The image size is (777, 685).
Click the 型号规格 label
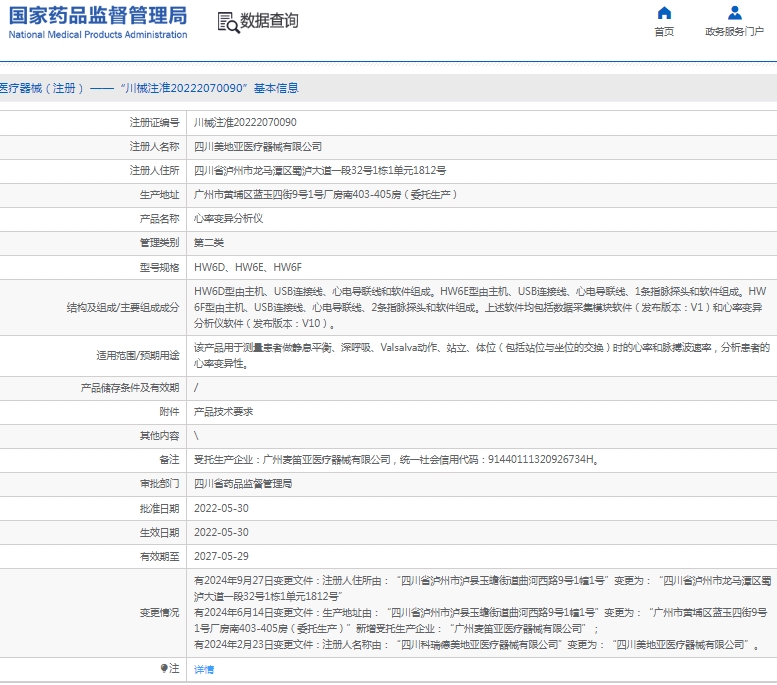[159, 268]
